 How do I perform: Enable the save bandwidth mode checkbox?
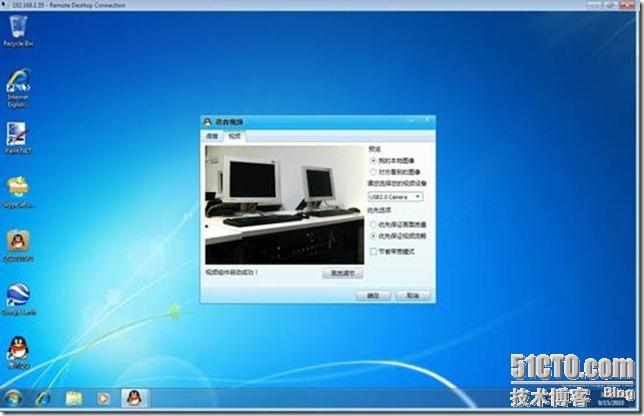[x=373, y=251]
